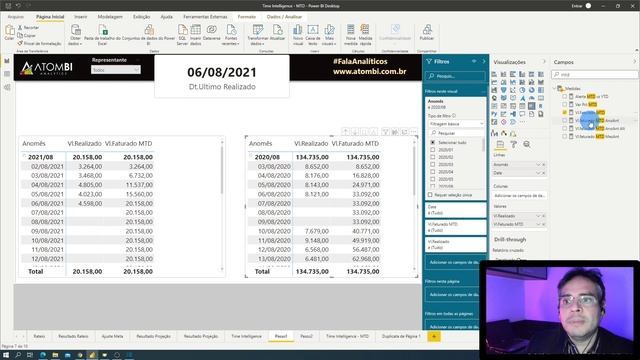Switch to Report view in left sidebar
Viewport: 640px width, 360px height.
click(7, 61)
